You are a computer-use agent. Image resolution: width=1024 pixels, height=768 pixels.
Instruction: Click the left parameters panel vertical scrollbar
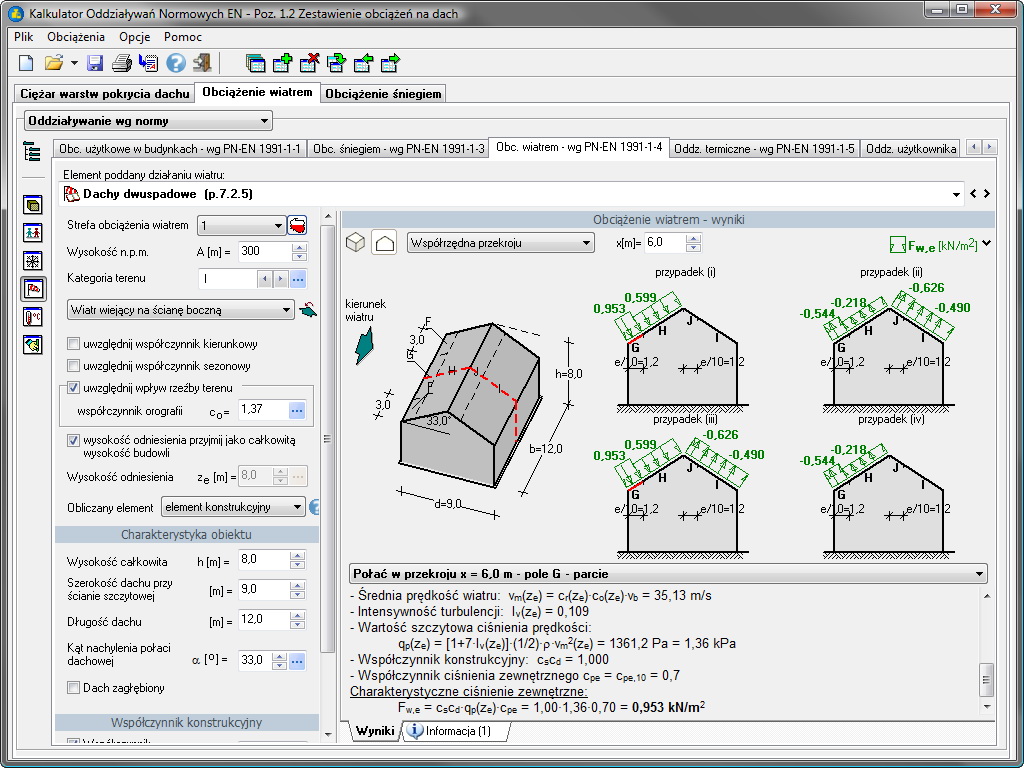click(x=328, y=438)
